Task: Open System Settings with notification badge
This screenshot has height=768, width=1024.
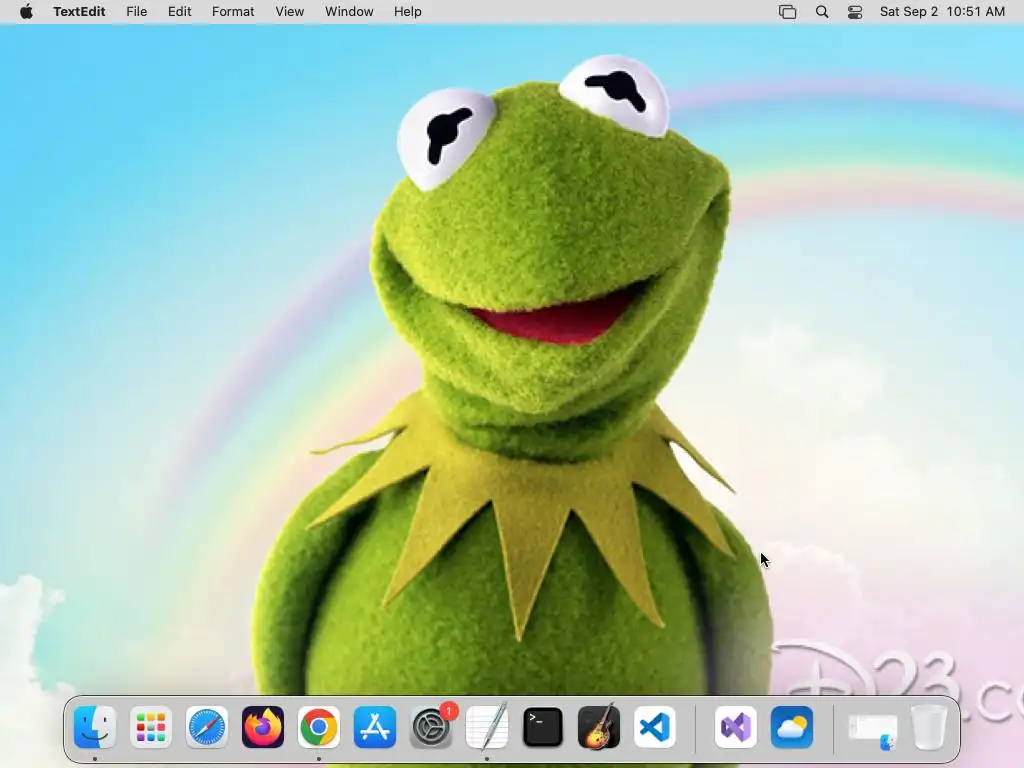Action: pyautogui.click(x=431, y=727)
